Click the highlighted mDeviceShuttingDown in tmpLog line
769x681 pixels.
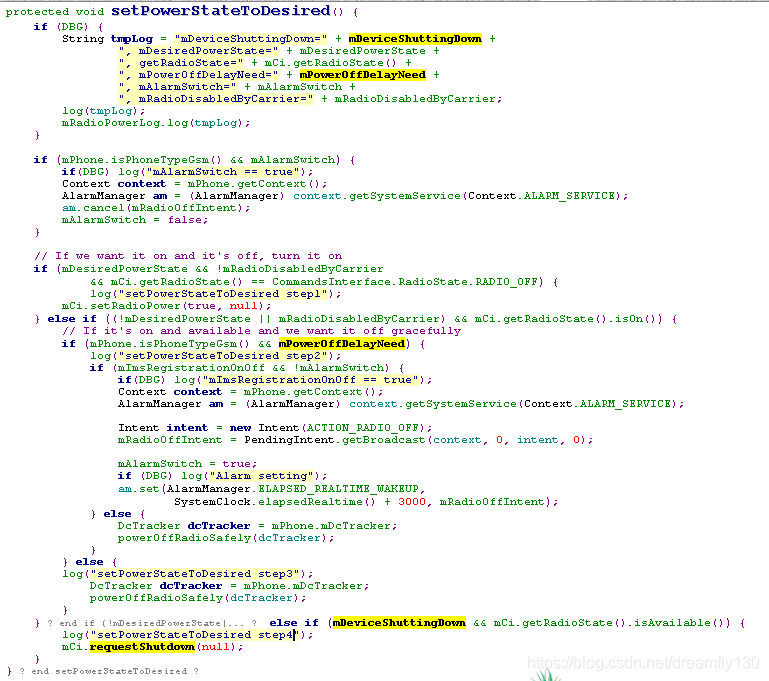[415, 39]
